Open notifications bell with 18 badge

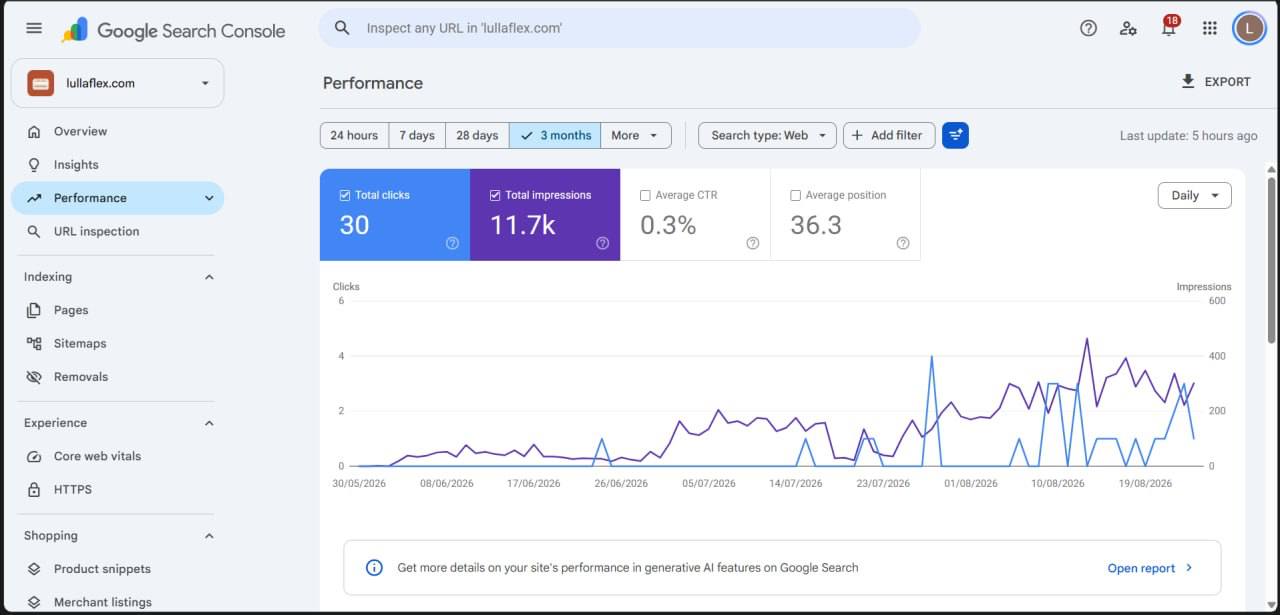[1169, 27]
